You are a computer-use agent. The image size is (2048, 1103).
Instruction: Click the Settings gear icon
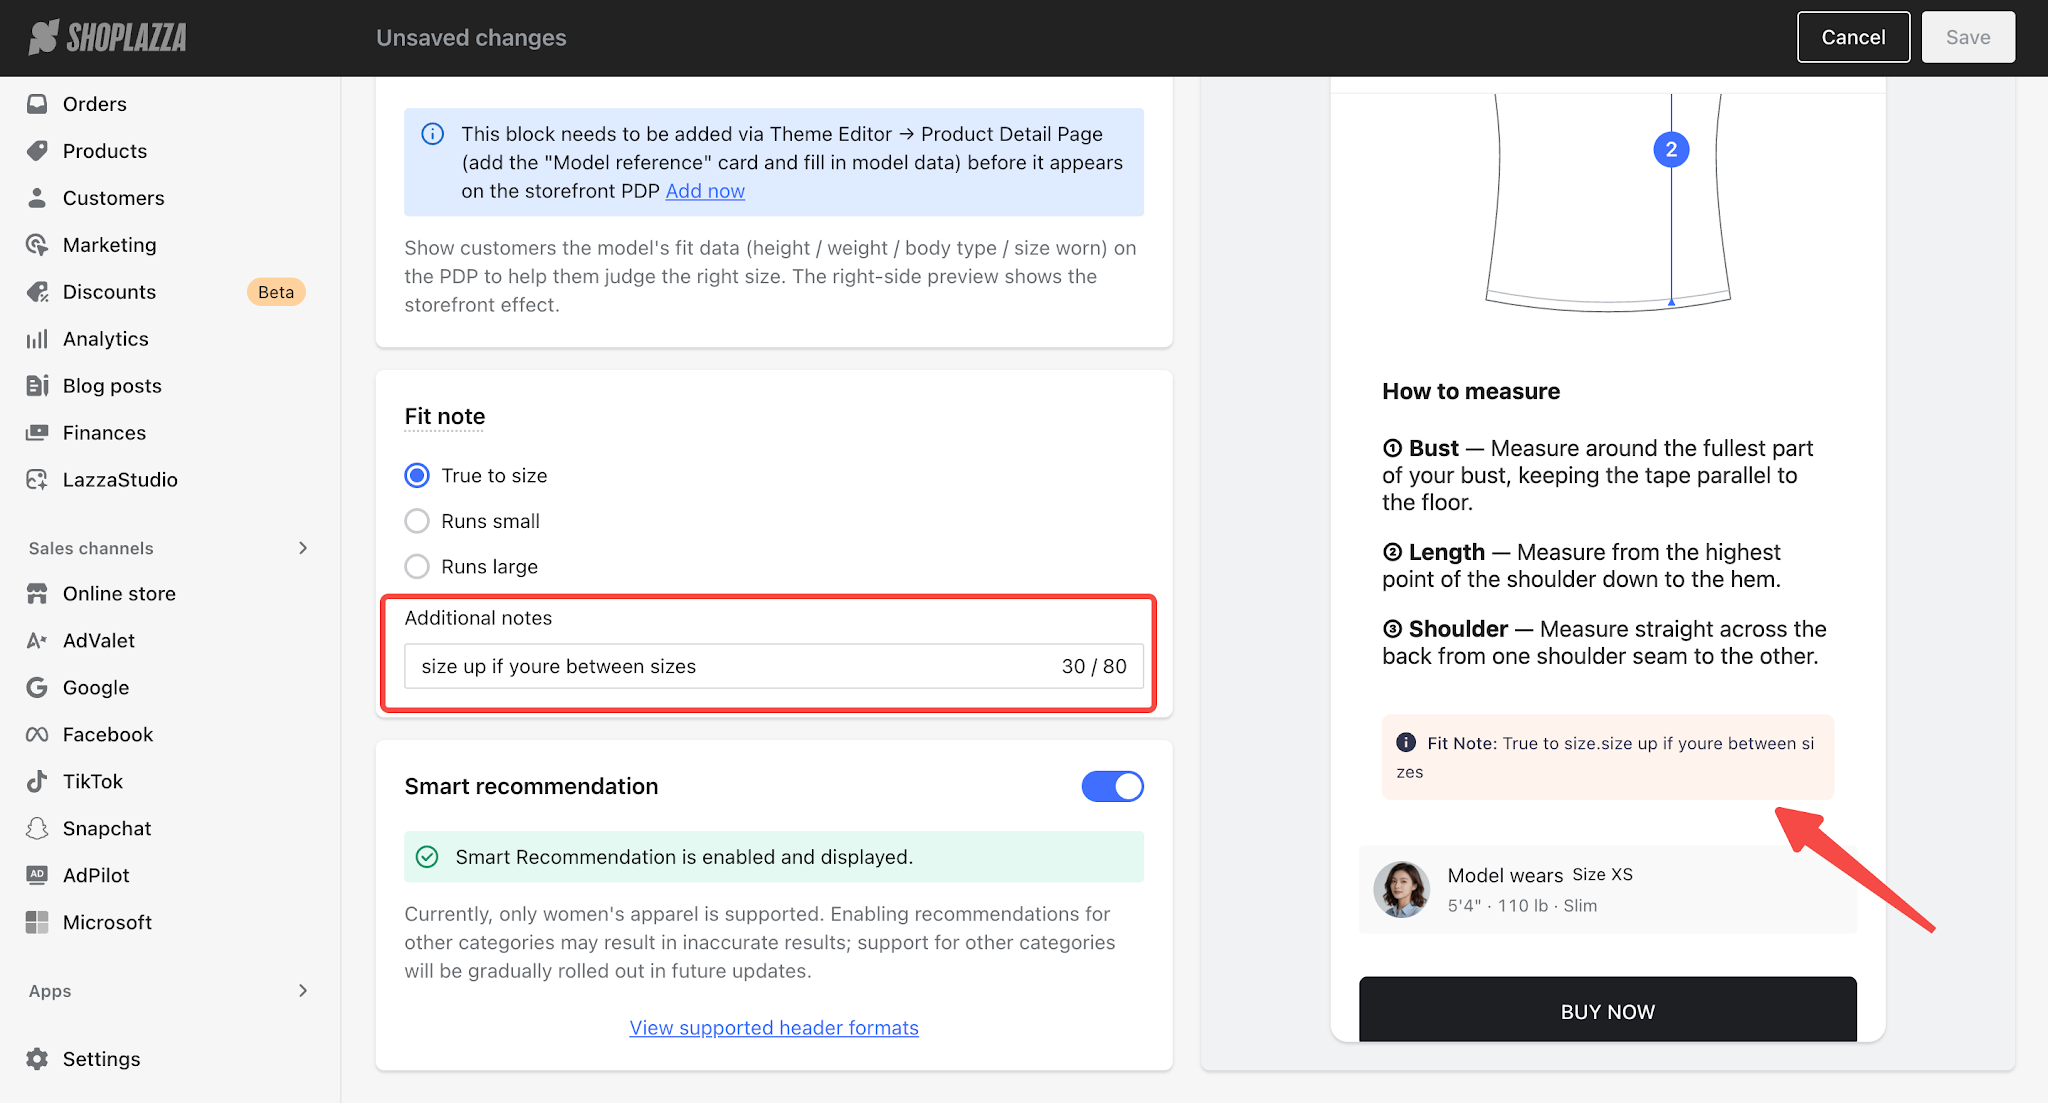point(37,1059)
